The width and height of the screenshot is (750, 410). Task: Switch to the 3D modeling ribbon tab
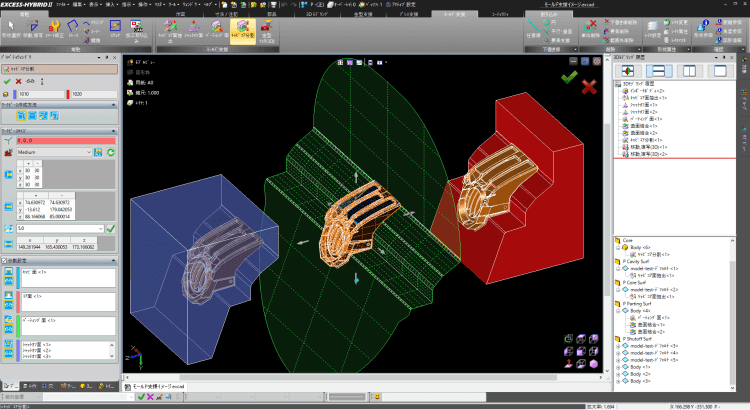pyautogui.click(x=317, y=14)
